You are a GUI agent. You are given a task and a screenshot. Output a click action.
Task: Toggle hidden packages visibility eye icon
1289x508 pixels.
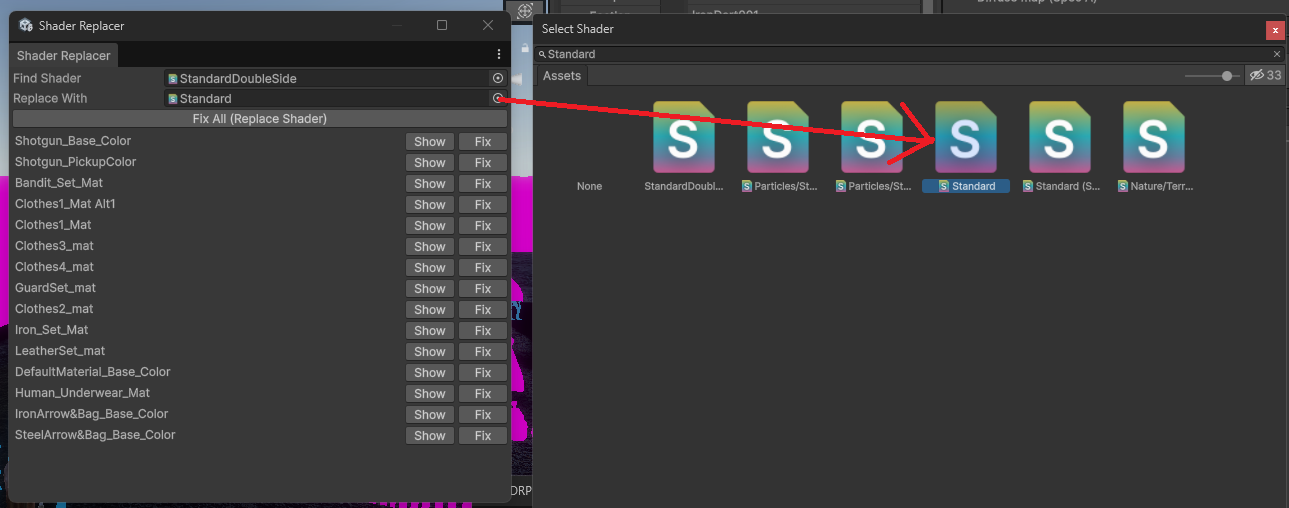click(x=1256, y=75)
